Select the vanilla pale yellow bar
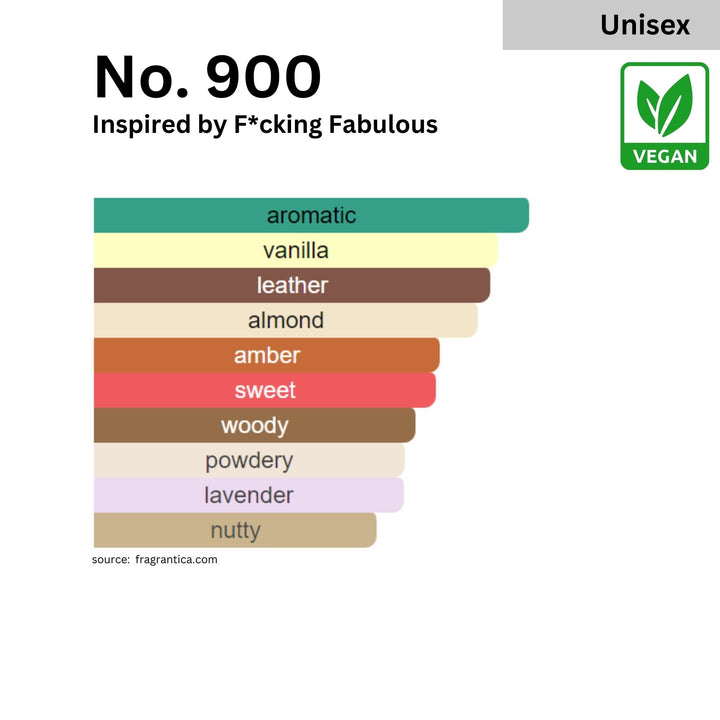 point(296,250)
